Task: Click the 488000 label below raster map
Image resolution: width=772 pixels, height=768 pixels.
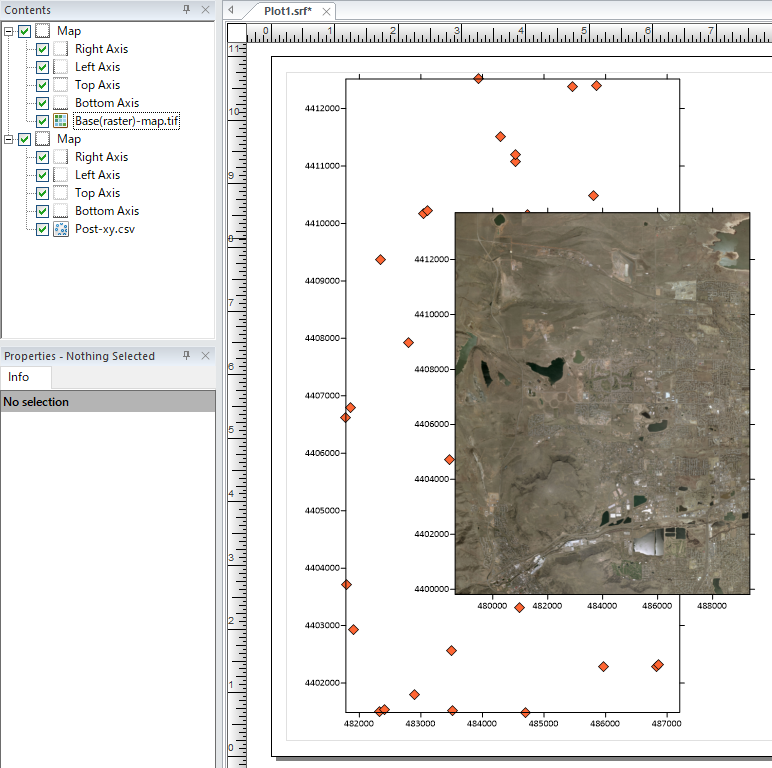Action: pos(712,606)
